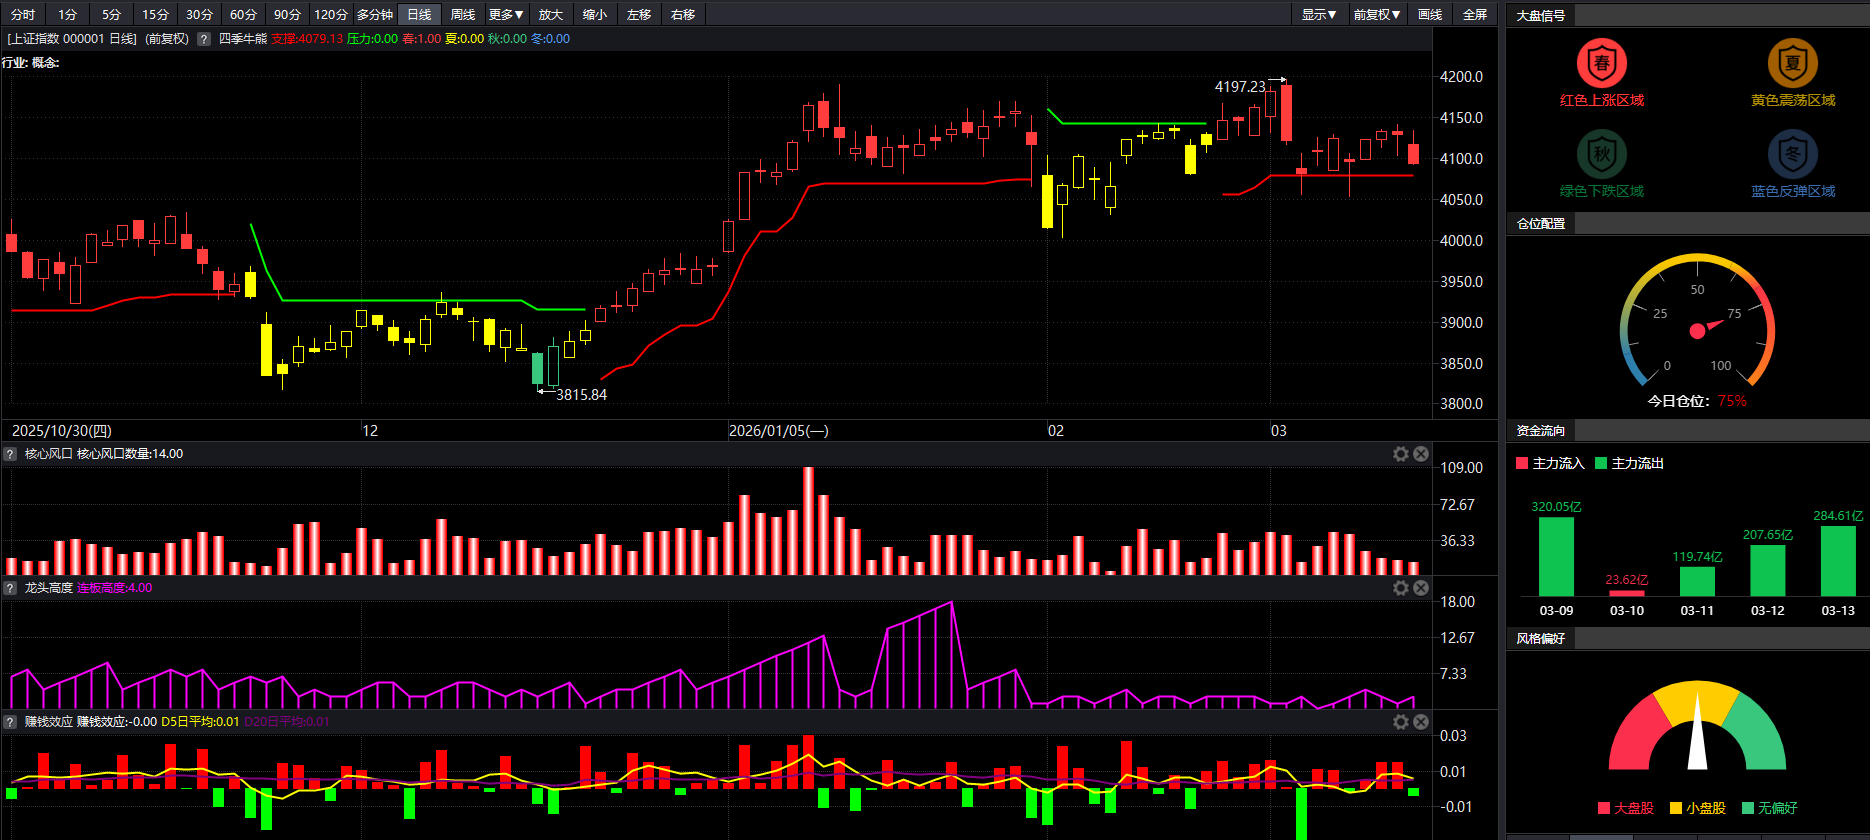
Task: Close the 赚钱效应 indicator panel
Action: tap(1421, 722)
